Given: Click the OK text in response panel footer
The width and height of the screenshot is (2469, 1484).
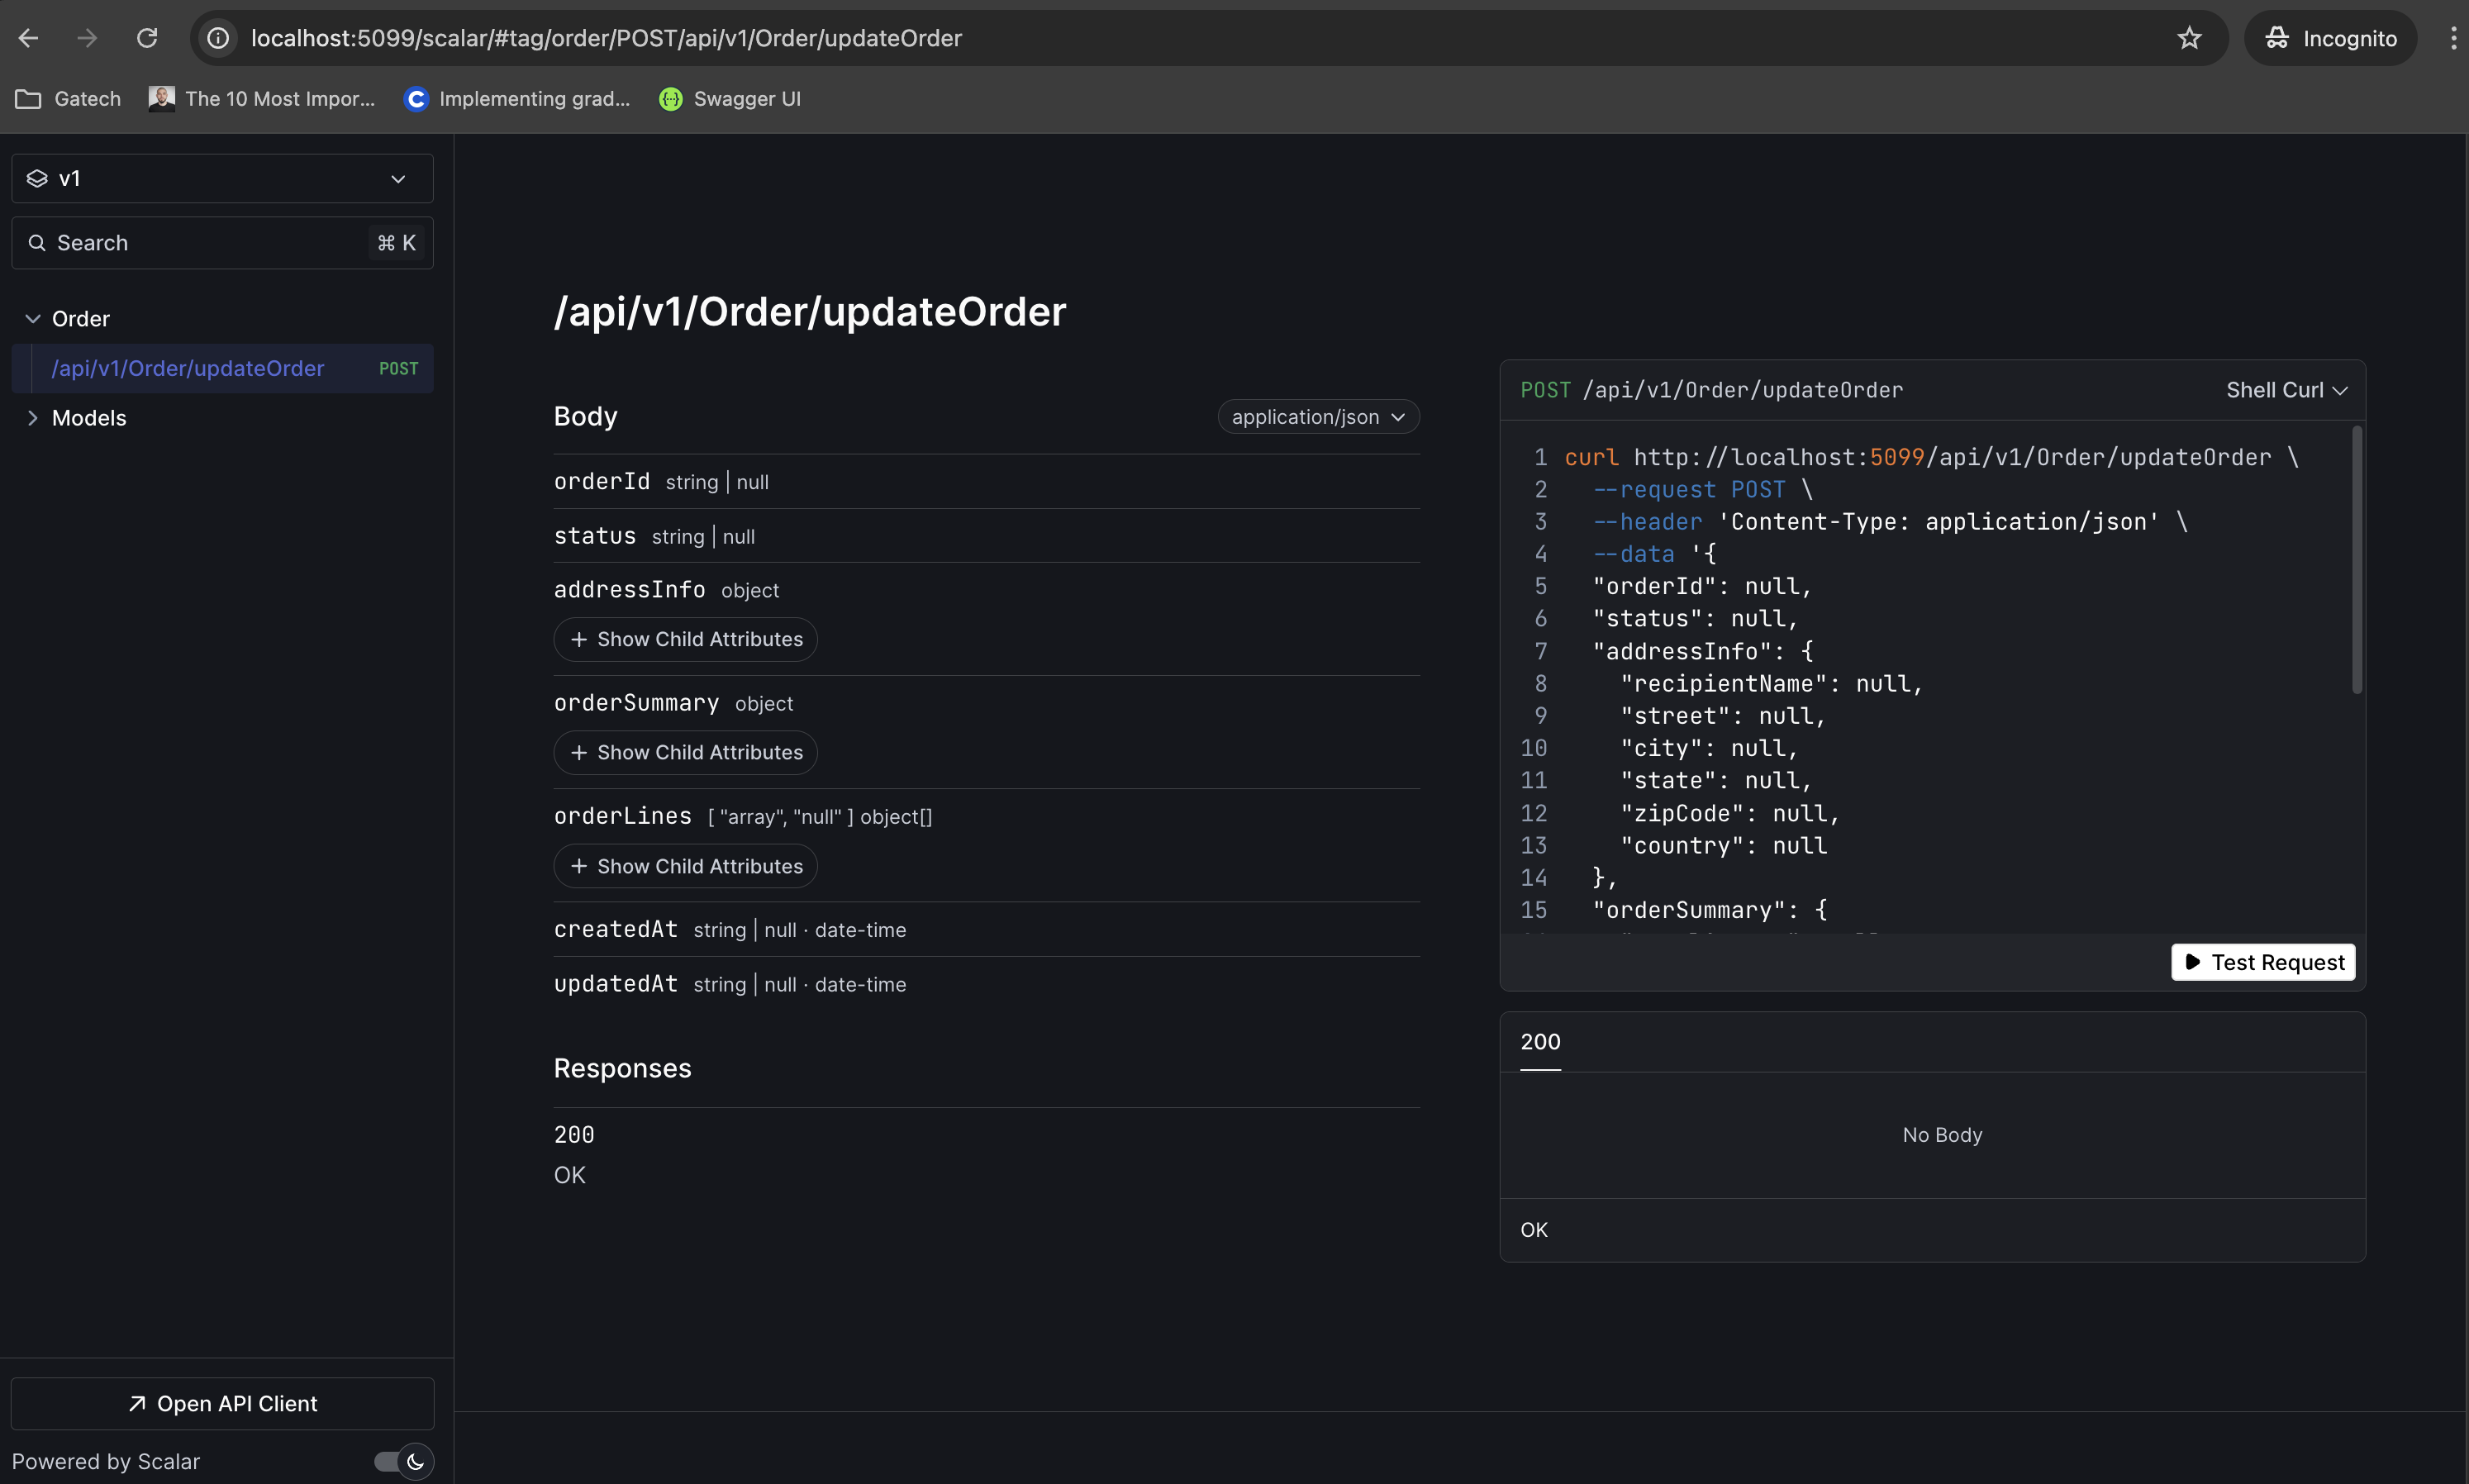Looking at the screenshot, I should (x=1534, y=1231).
